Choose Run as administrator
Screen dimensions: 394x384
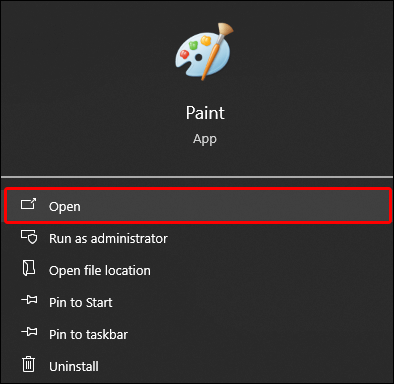coord(108,238)
